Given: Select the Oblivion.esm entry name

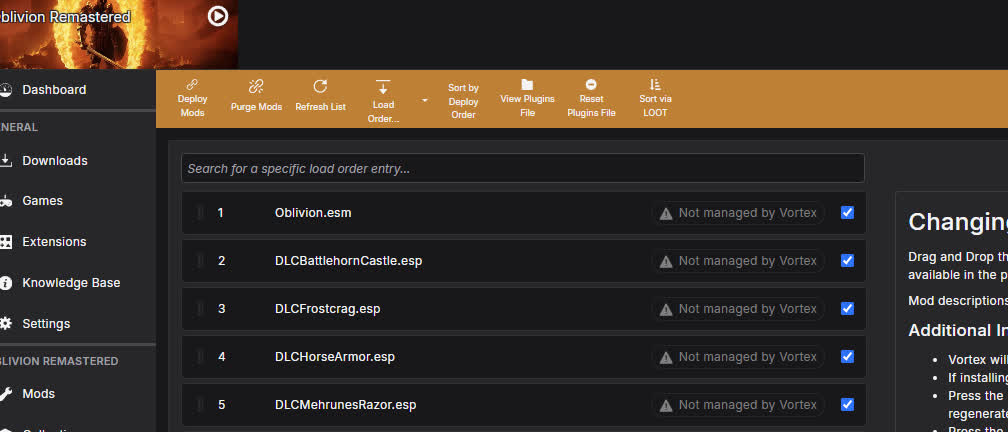Looking at the screenshot, I should click(x=313, y=213).
